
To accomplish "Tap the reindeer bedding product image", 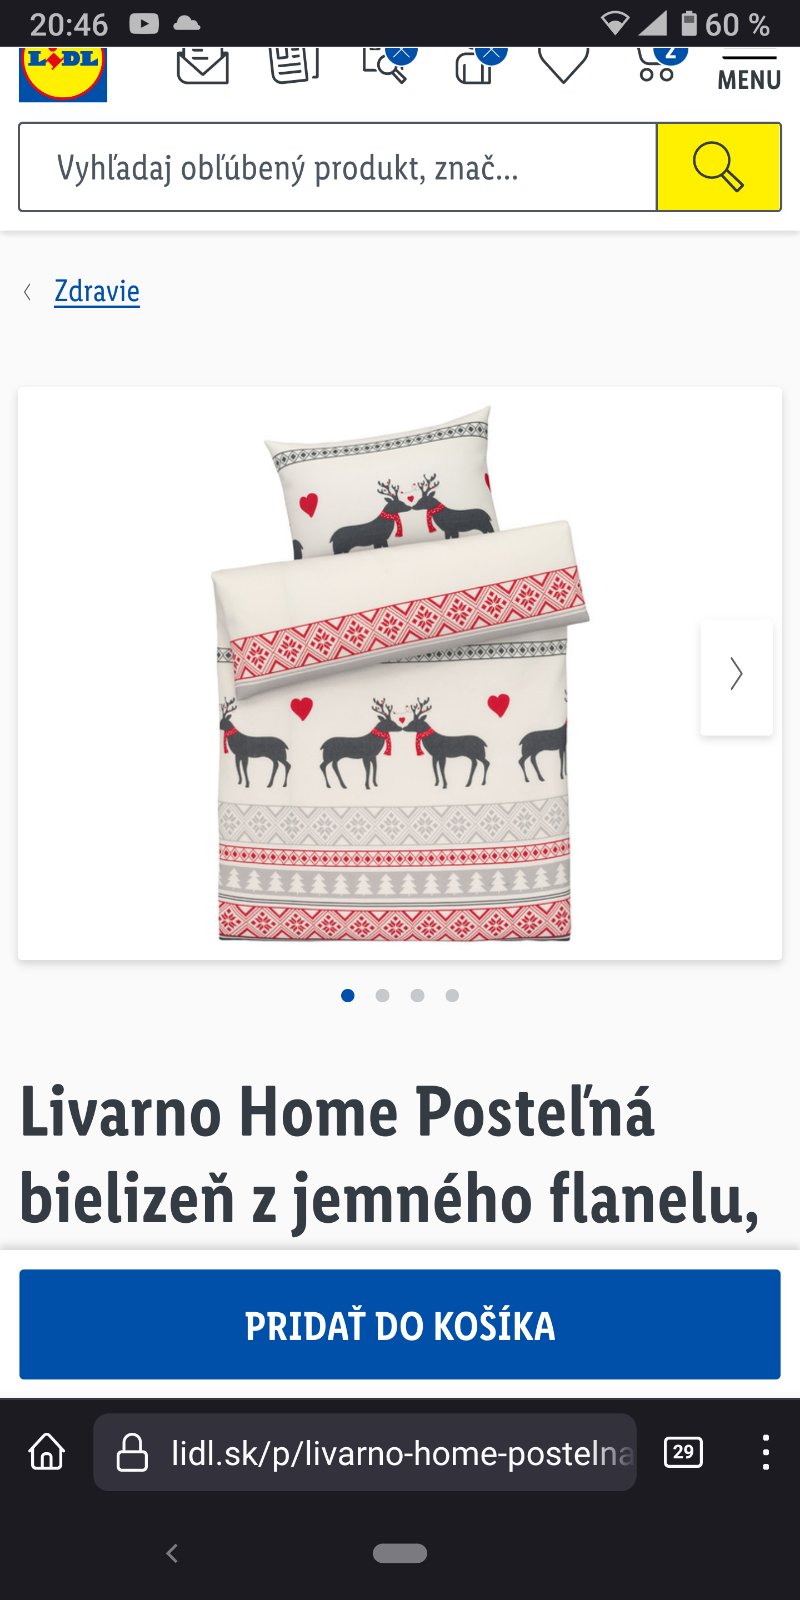I will pyautogui.click(x=400, y=673).
